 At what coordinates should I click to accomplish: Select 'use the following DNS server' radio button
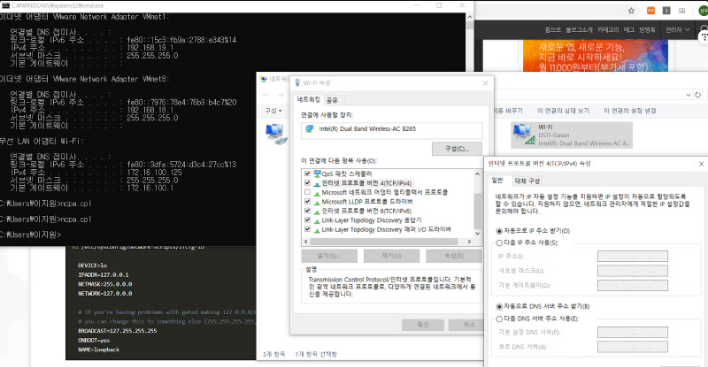tap(499, 319)
